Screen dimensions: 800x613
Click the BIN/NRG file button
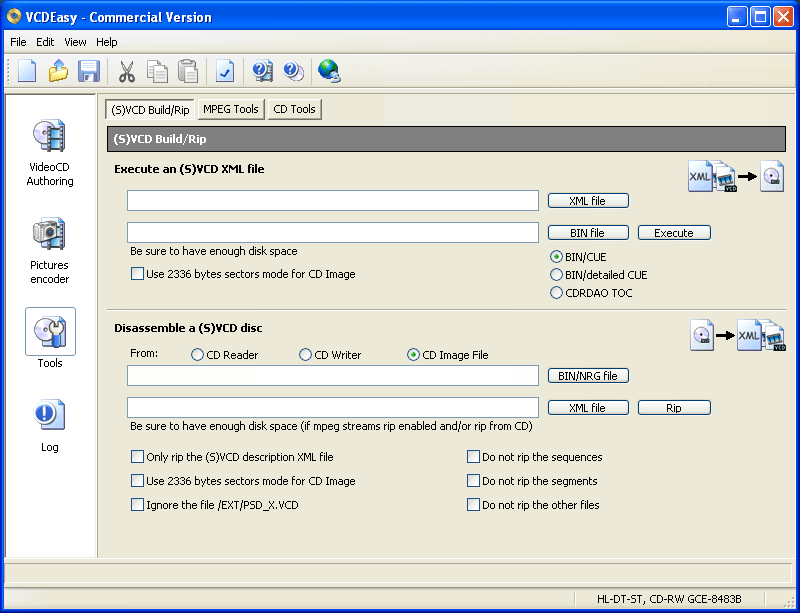(588, 376)
